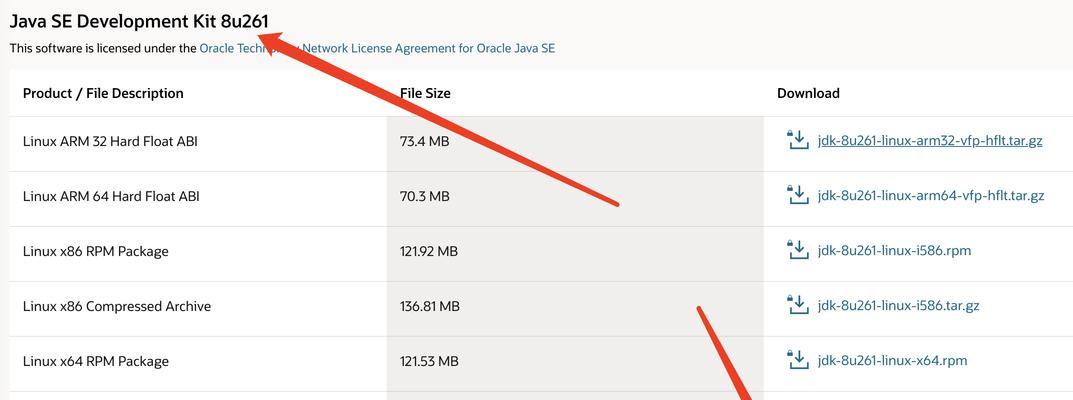1073x400 pixels.
Task: Open Oracle Technology Network License Agreement link
Action: [x=377, y=49]
